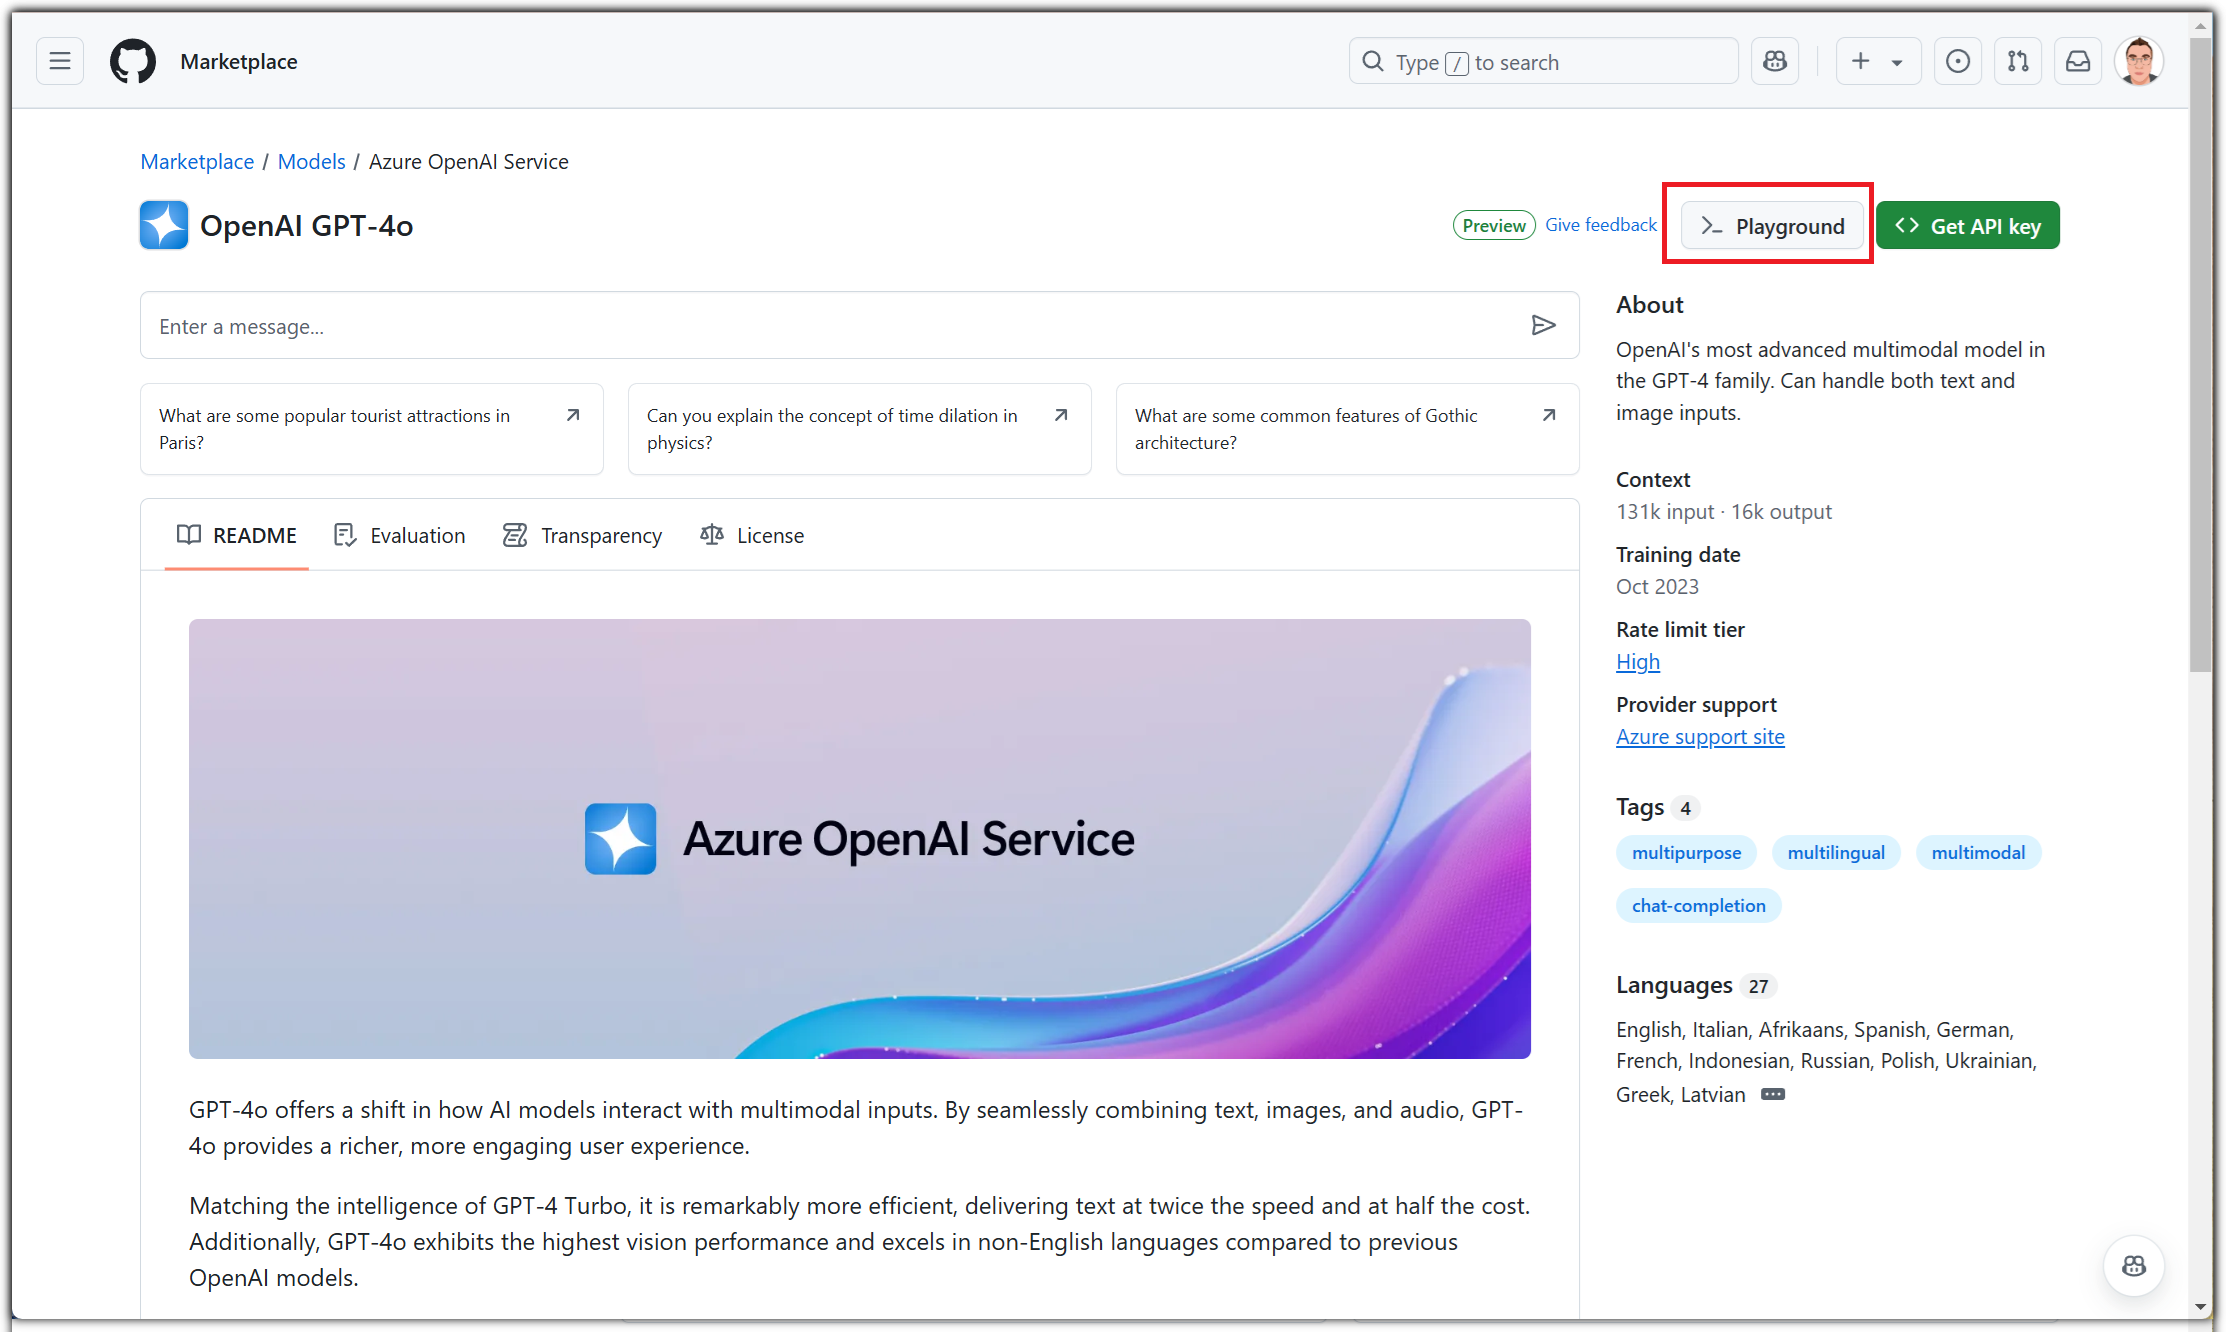Open Paris tourist attractions prompt
Viewport: 2226px width, 1332px height.
click(371, 429)
